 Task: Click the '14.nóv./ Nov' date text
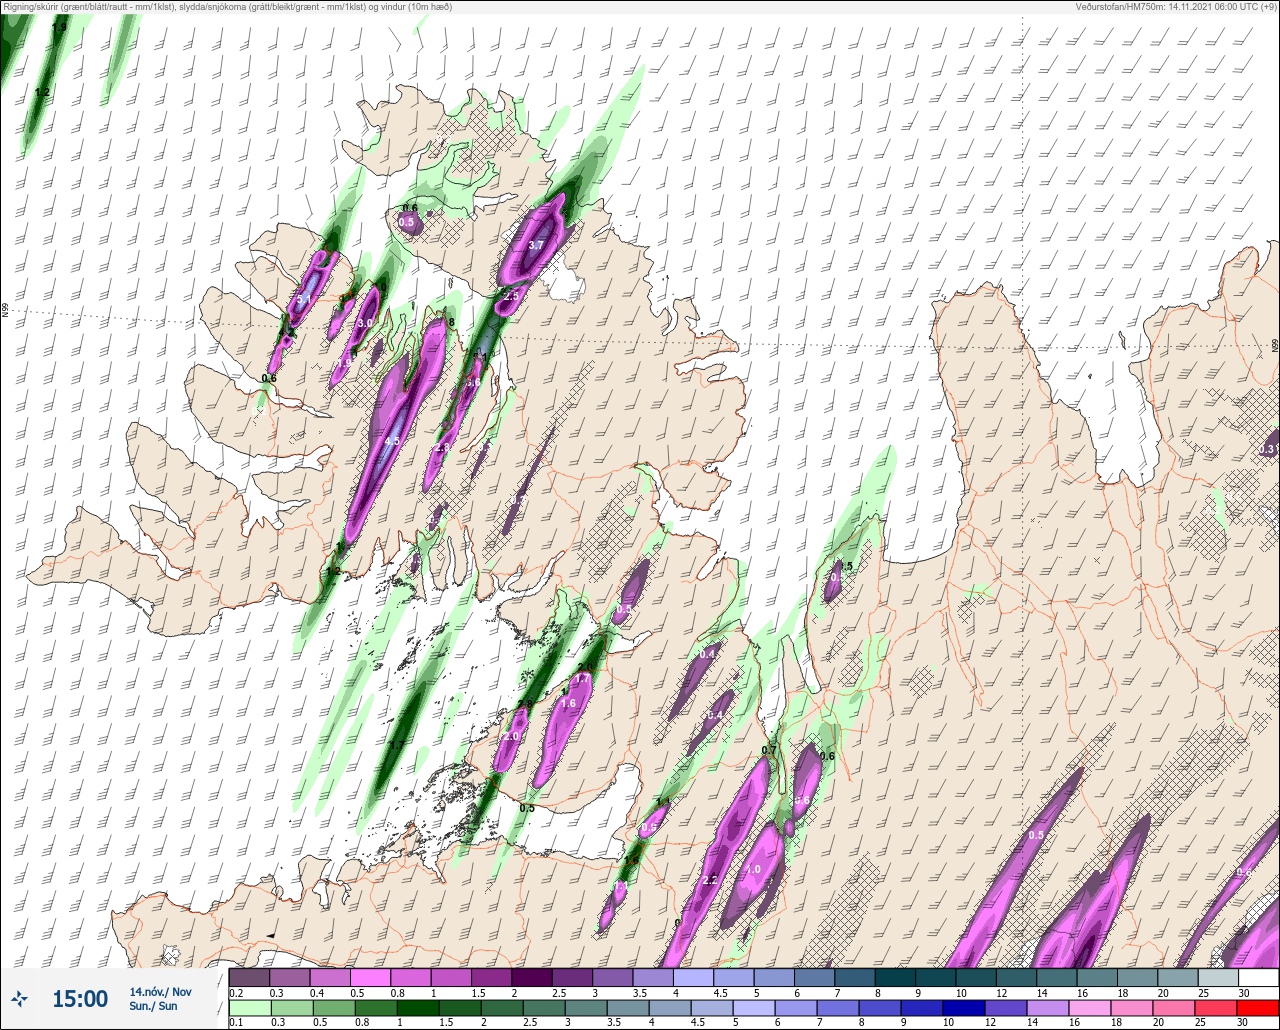pyautogui.click(x=160, y=991)
